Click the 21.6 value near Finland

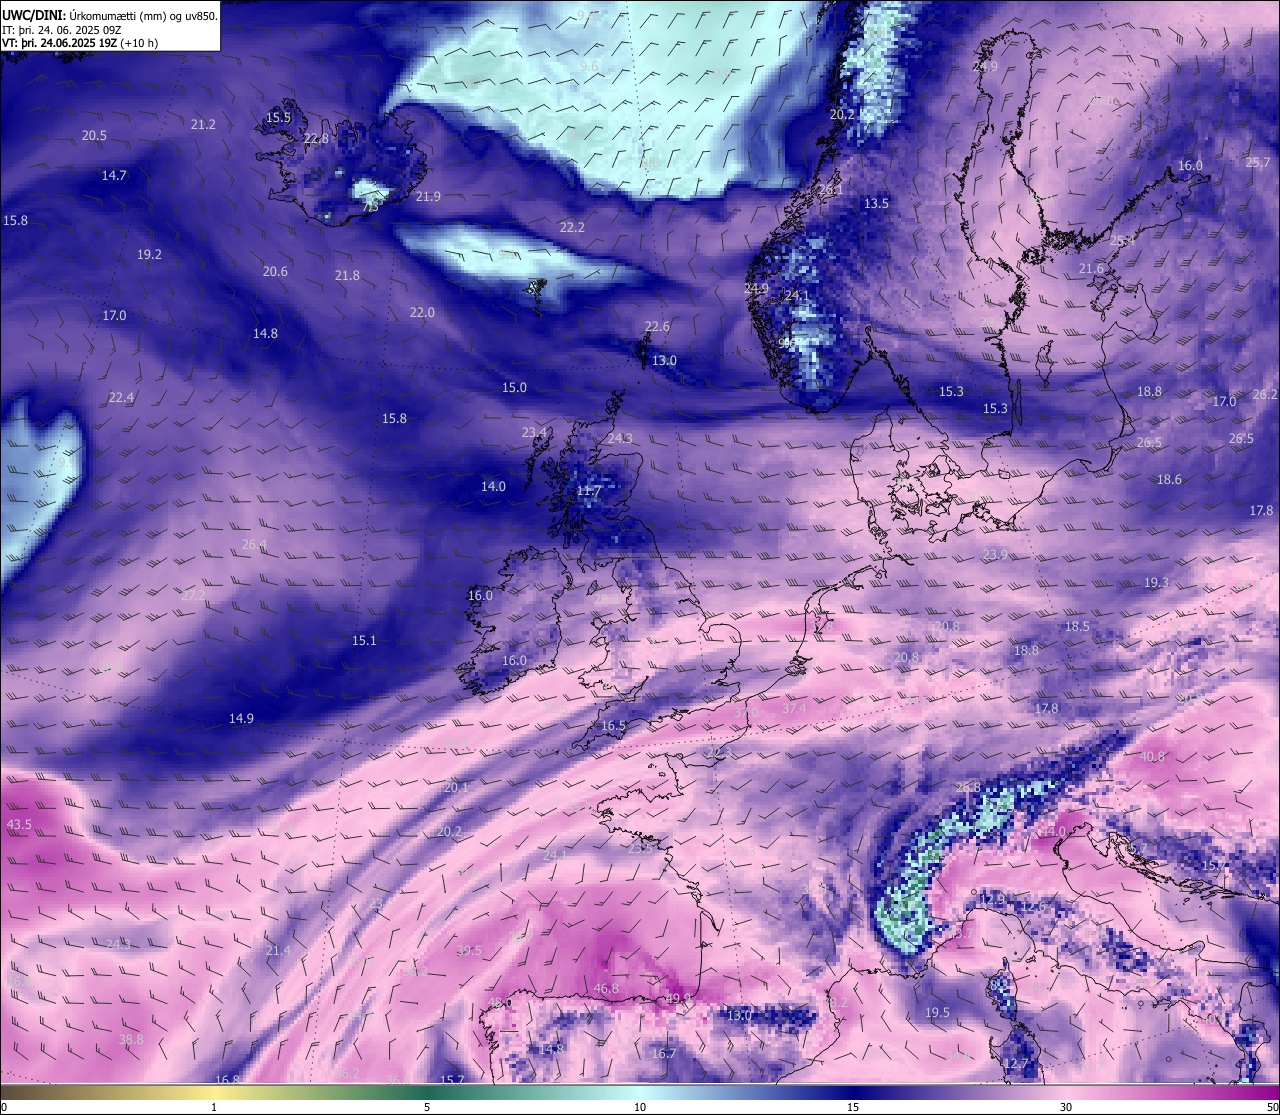coord(1091,268)
